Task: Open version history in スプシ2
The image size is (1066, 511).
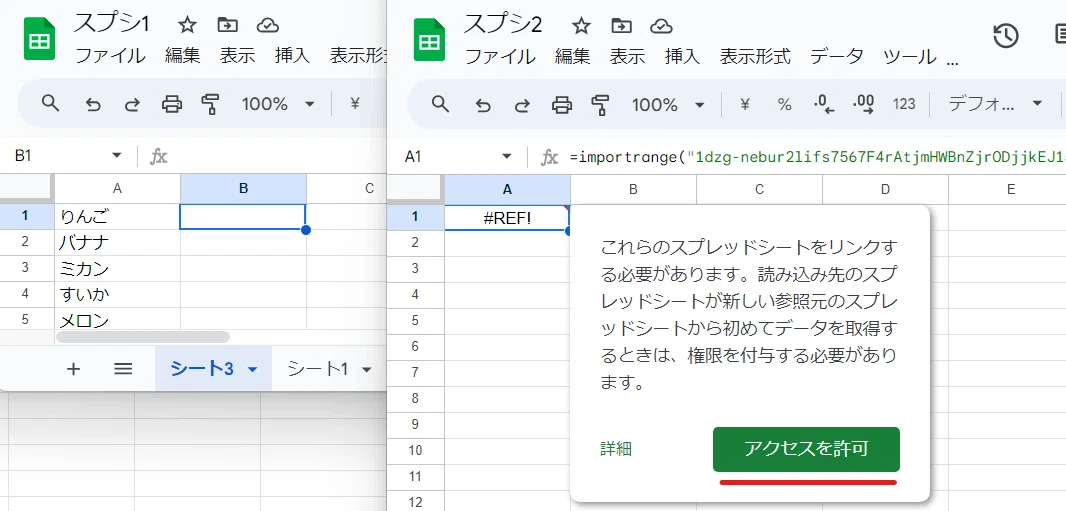Action: coord(1005,35)
